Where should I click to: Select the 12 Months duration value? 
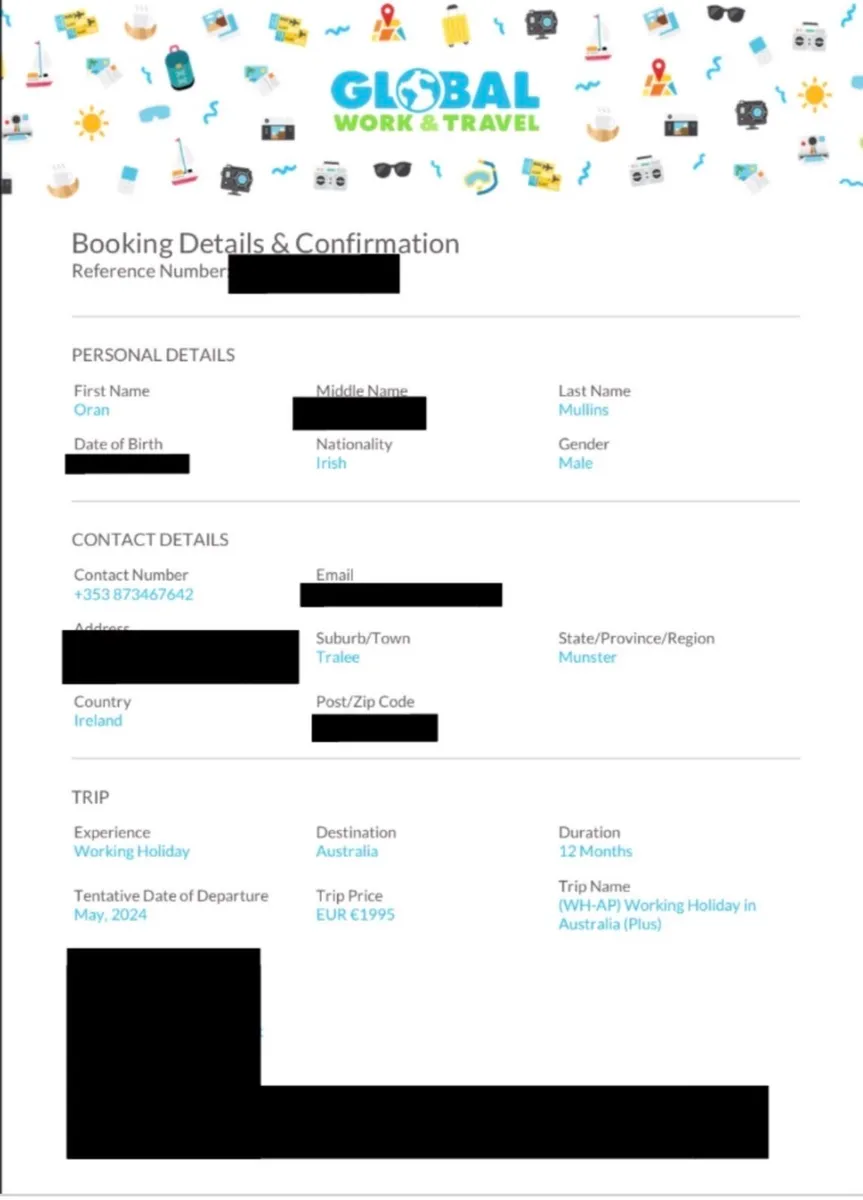point(595,851)
